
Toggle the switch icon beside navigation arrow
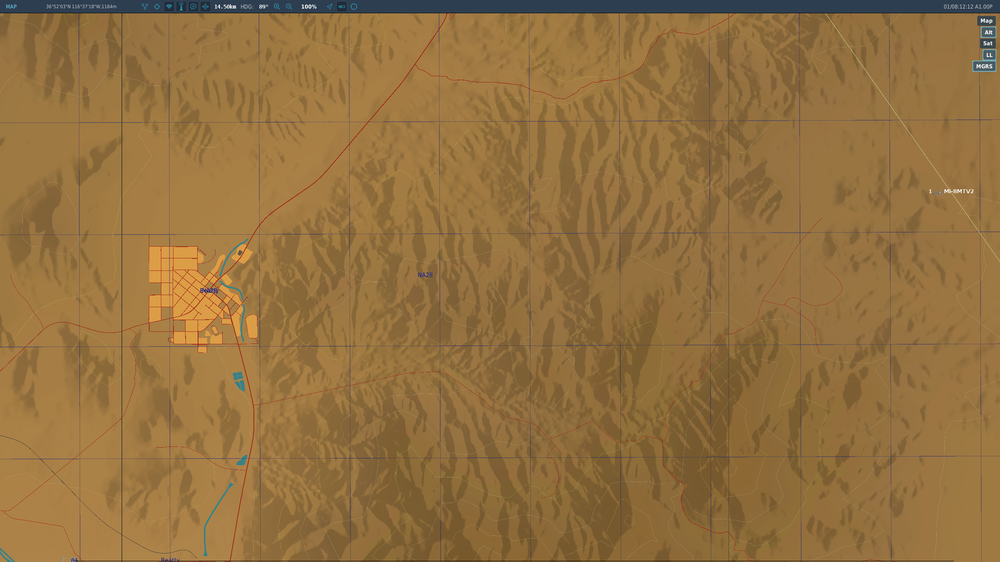(x=342, y=6)
